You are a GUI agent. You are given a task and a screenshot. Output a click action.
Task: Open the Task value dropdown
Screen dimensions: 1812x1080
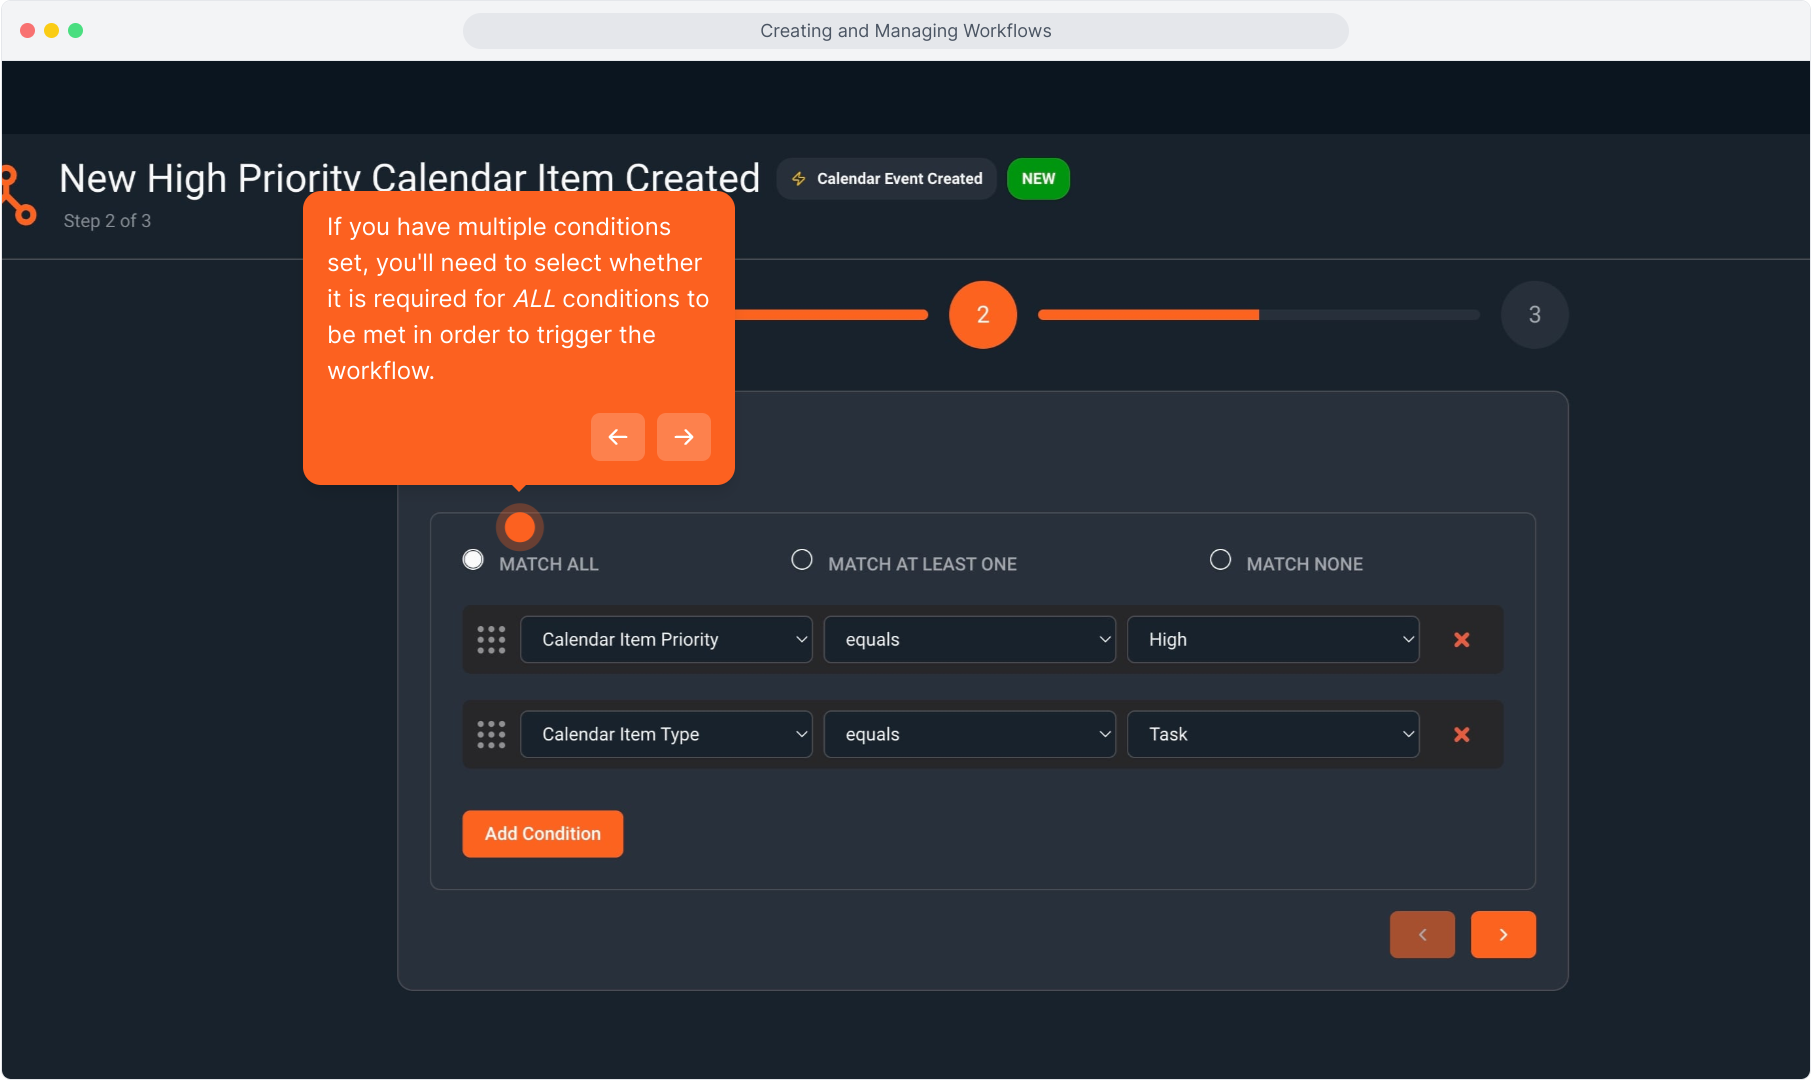pos(1272,735)
